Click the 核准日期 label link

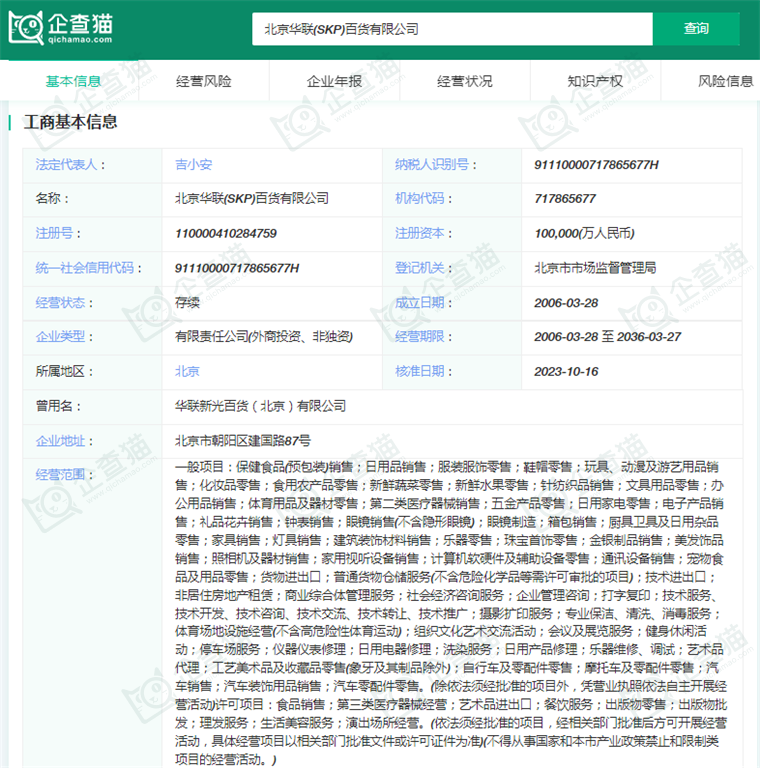[x=420, y=371]
